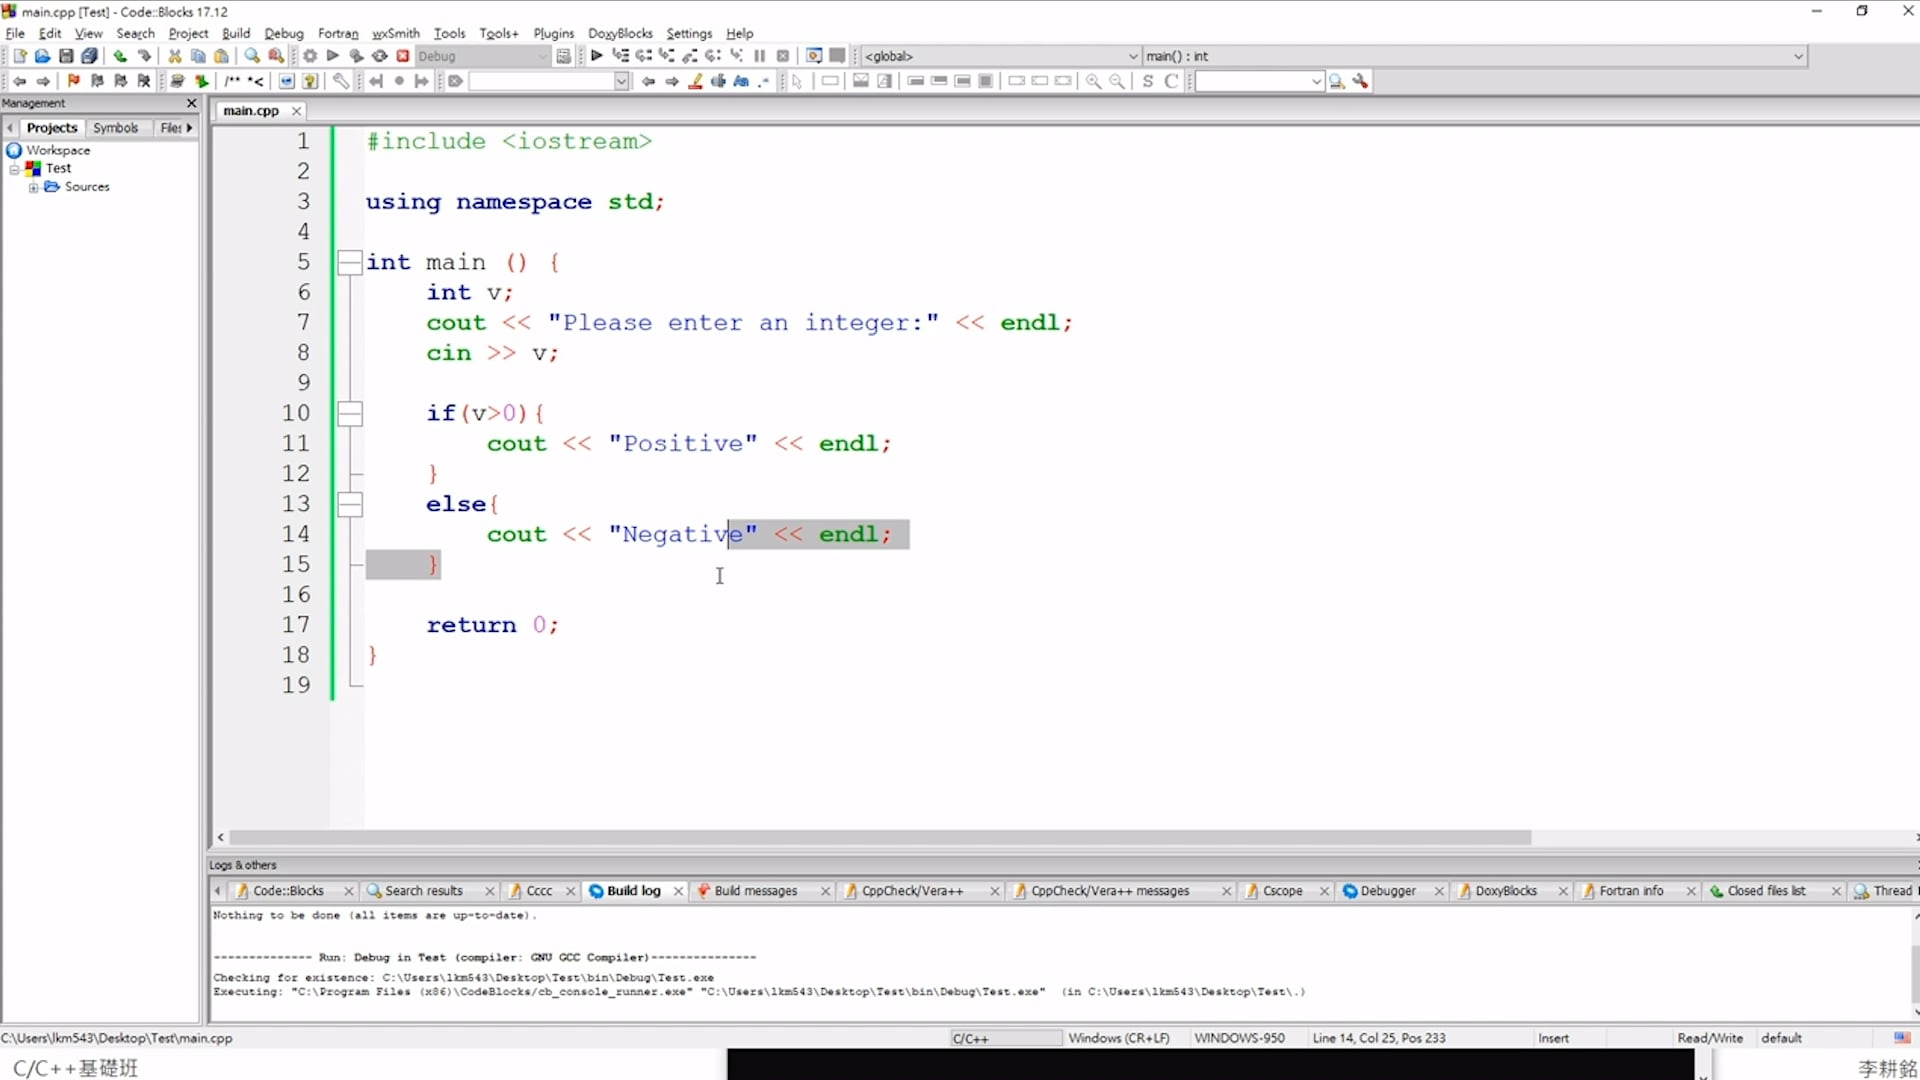The image size is (1920, 1080).
Task: Click the New file toolbar icon
Action: click(x=19, y=56)
